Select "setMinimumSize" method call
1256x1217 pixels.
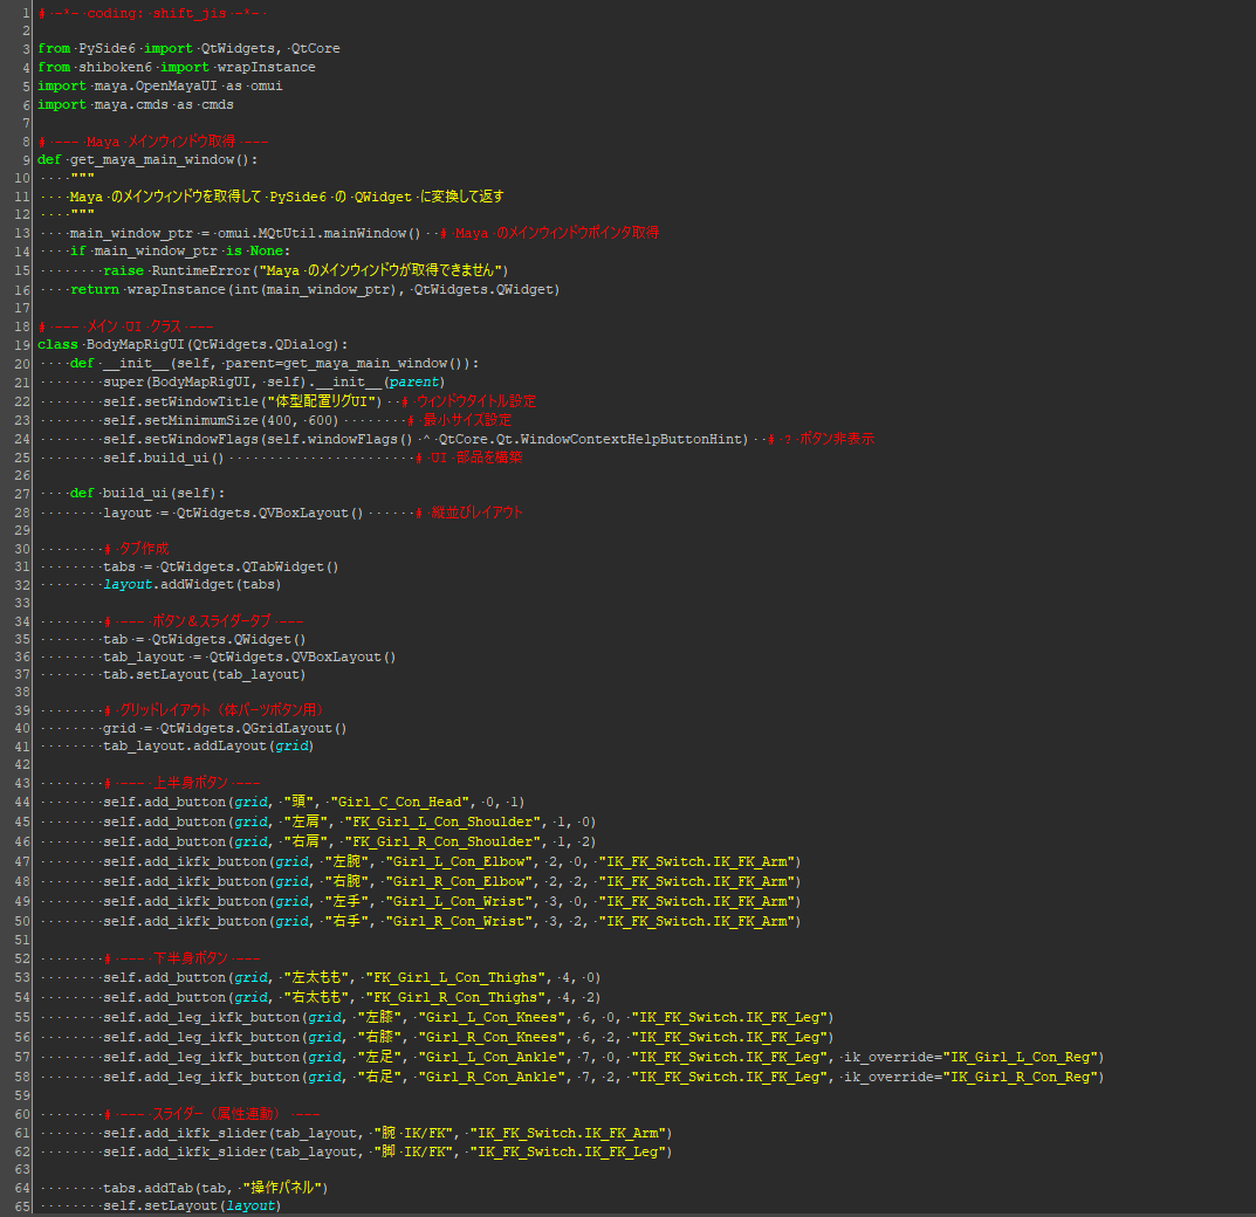pos(201,420)
